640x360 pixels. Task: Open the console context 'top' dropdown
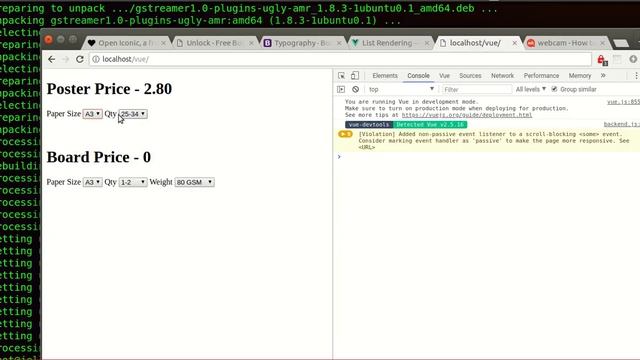click(x=401, y=89)
